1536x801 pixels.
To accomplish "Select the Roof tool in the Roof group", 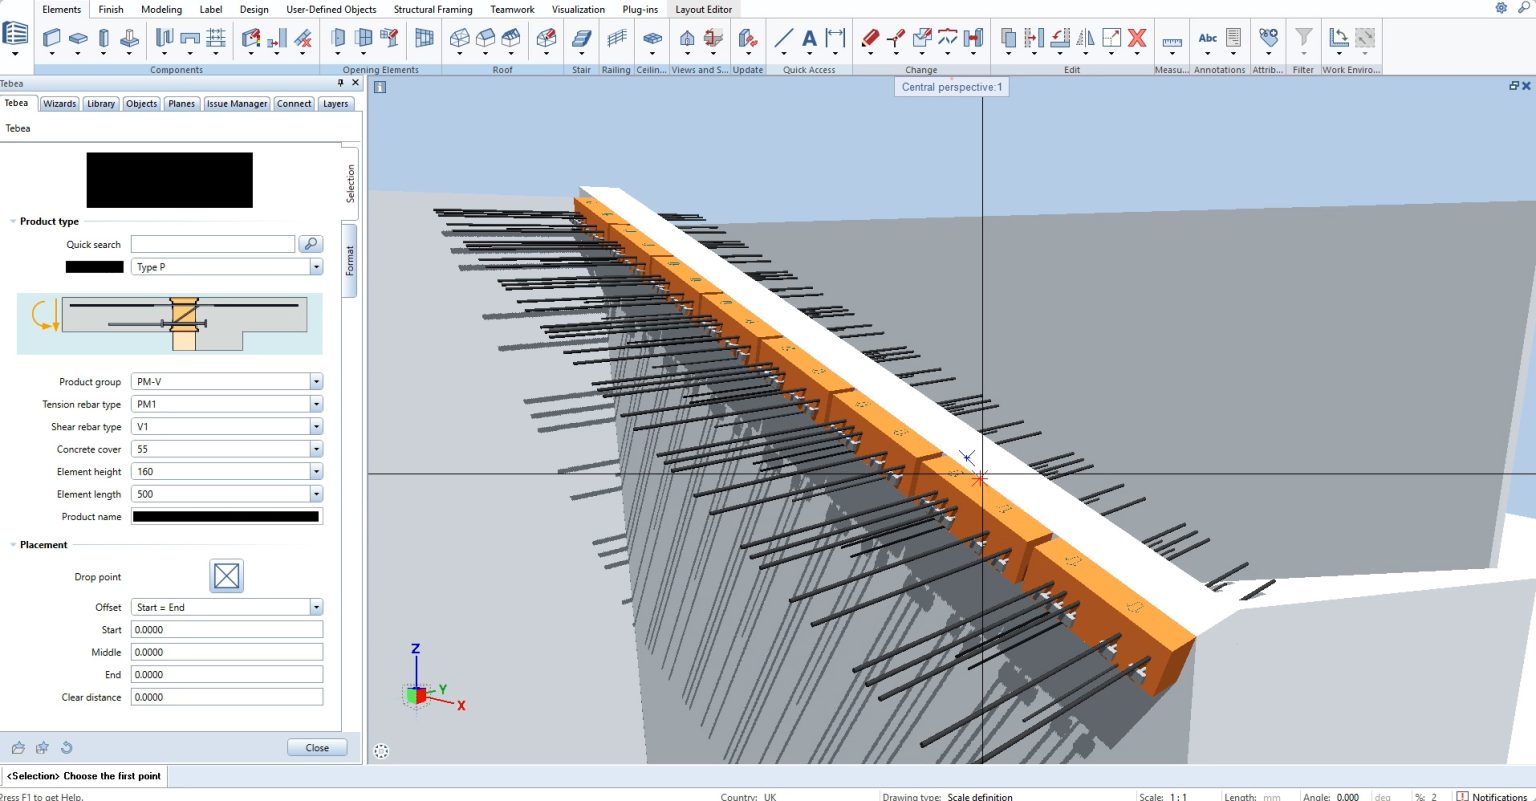I will 460,38.
